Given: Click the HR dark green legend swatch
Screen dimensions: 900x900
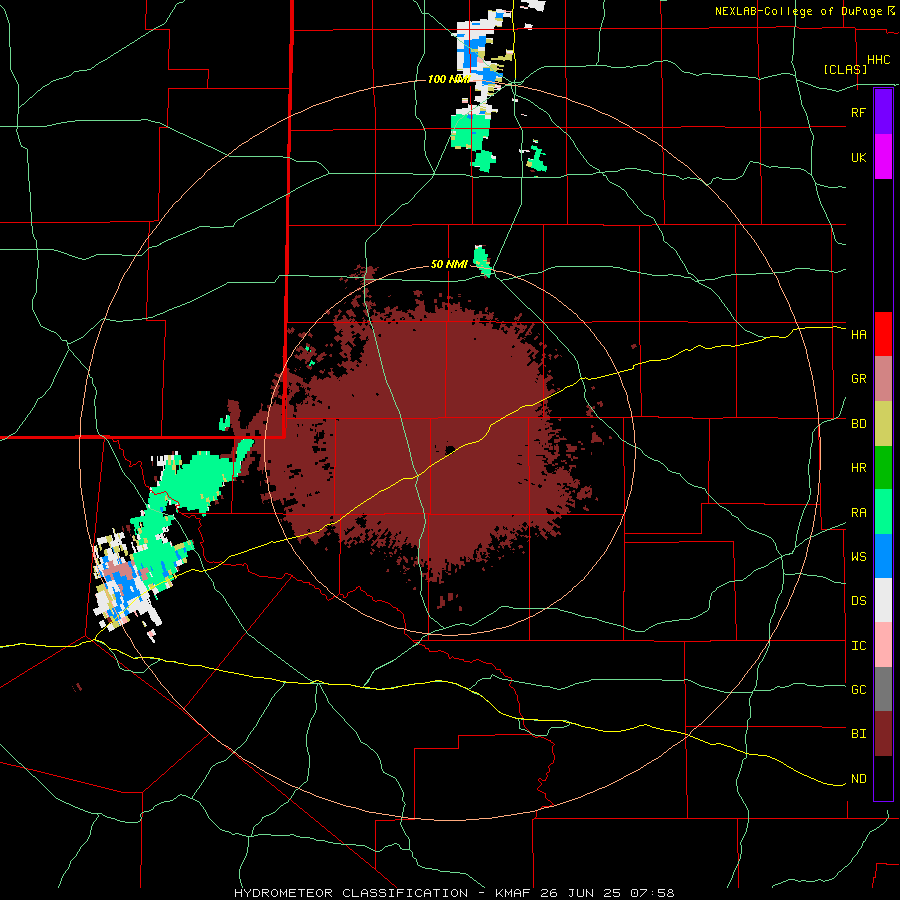Looking at the screenshot, I should coord(883,468).
